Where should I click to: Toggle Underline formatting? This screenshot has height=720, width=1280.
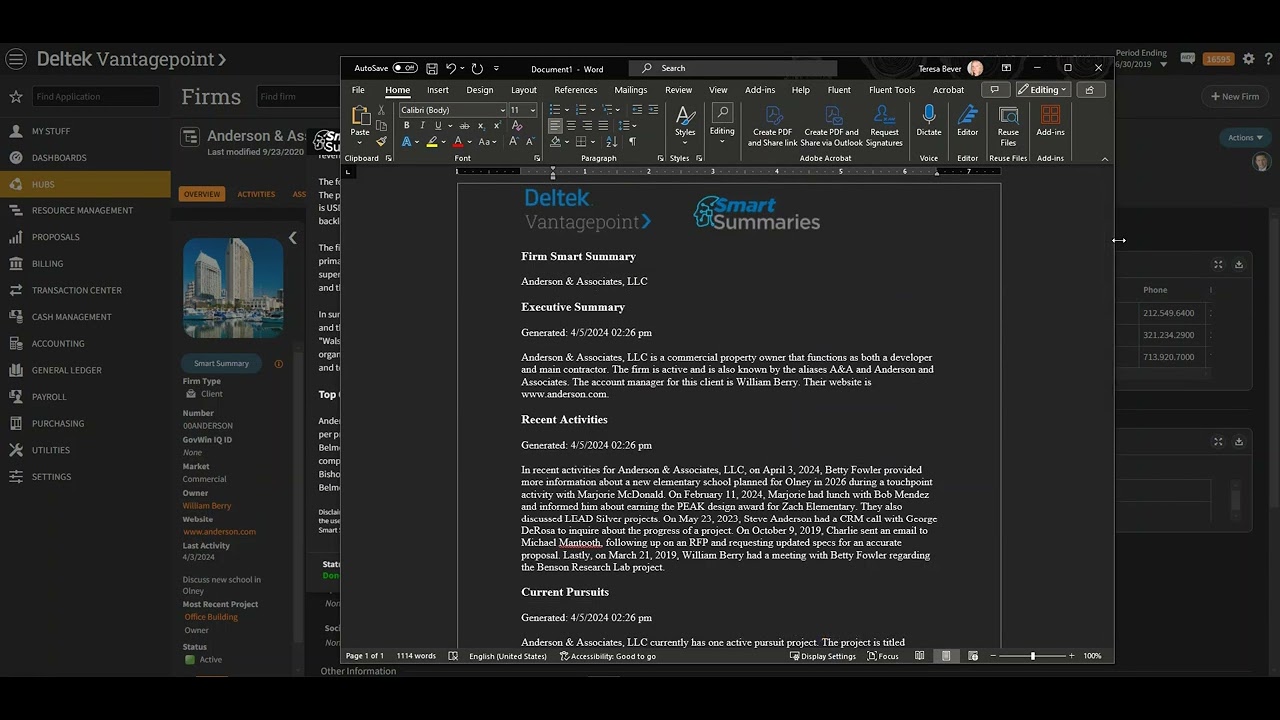(437, 126)
